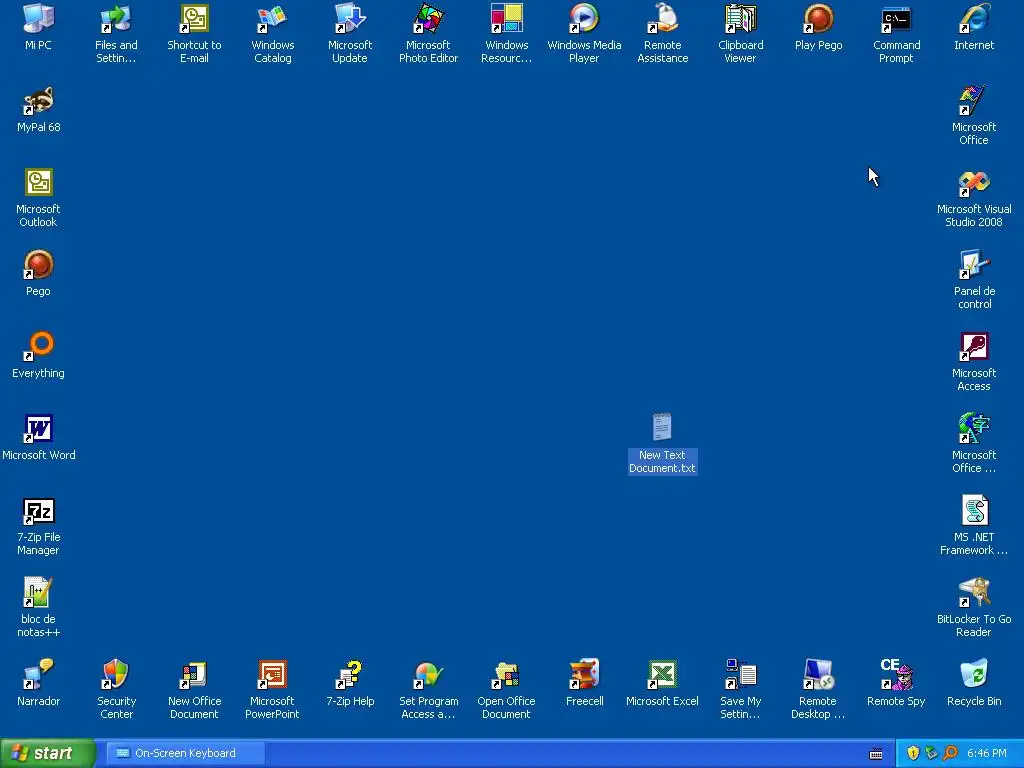Click the Command Prompt icon
The image size is (1024, 768).
[896, 18]
